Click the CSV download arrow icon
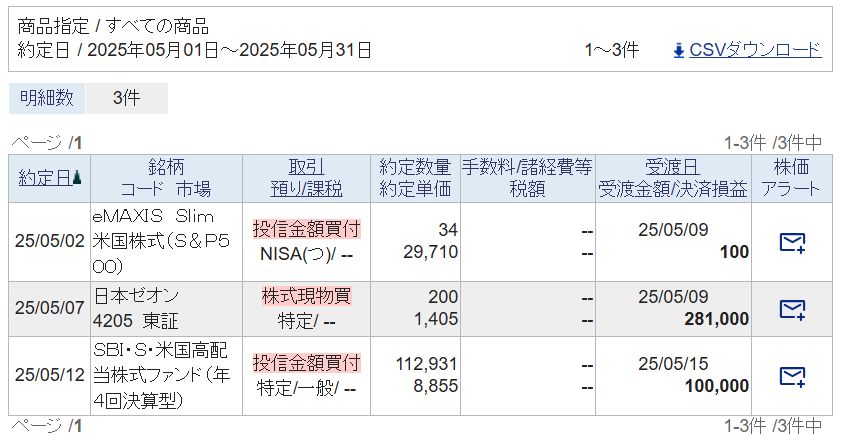Viewport: 841px width, 444px height. tap(679, 50)
